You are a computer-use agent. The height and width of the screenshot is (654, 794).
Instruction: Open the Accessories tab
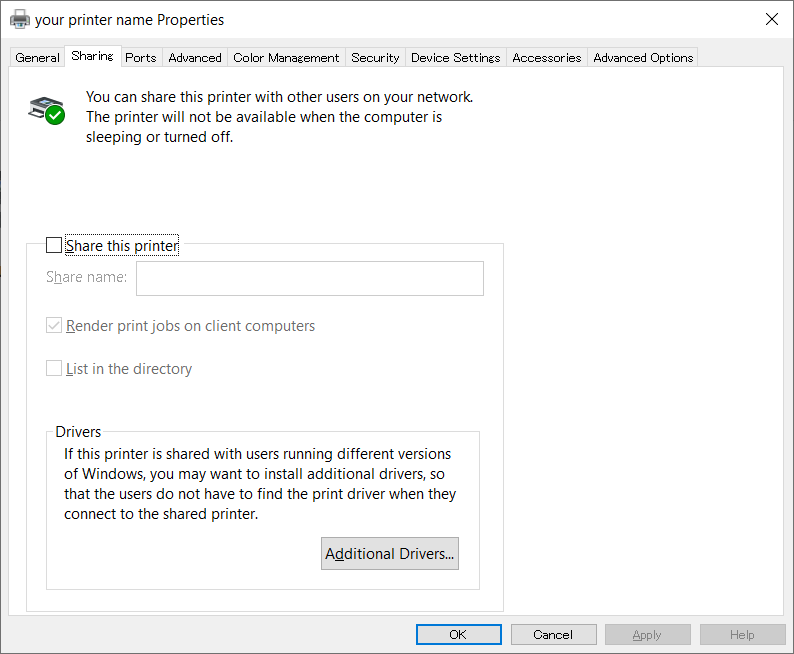546,58
